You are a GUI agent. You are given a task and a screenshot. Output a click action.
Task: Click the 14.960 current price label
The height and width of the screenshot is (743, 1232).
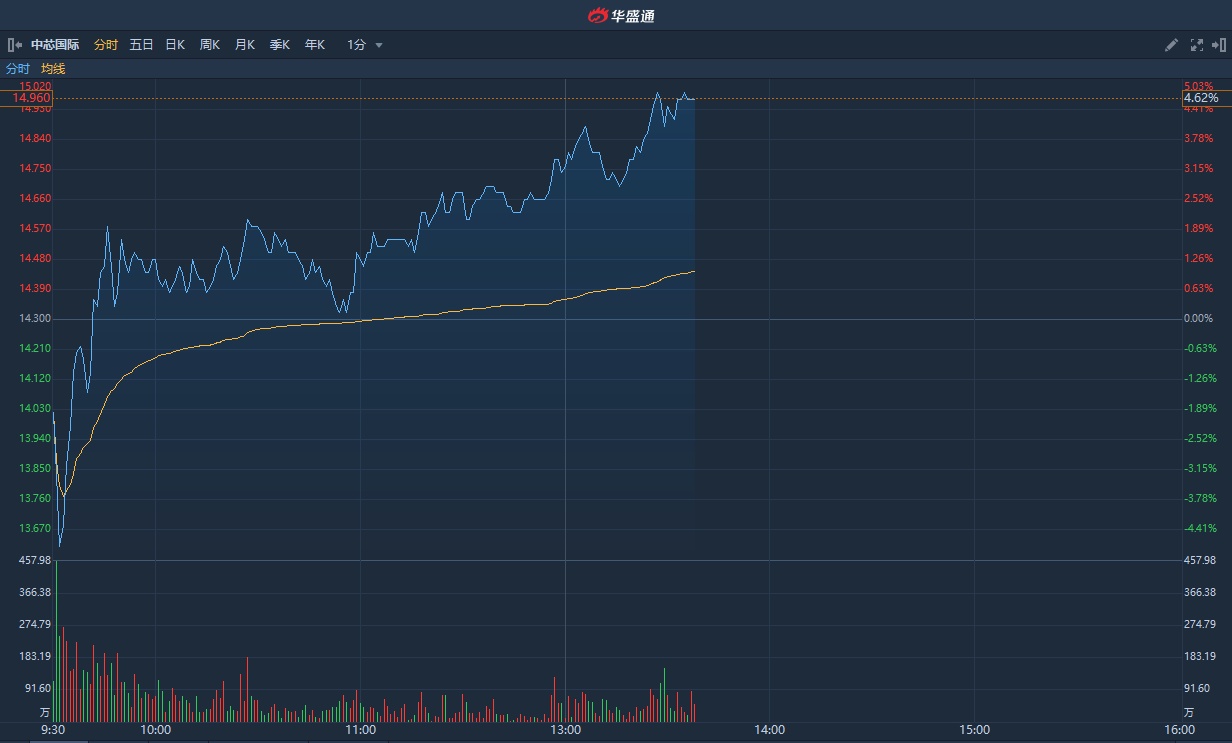(33, 98)
